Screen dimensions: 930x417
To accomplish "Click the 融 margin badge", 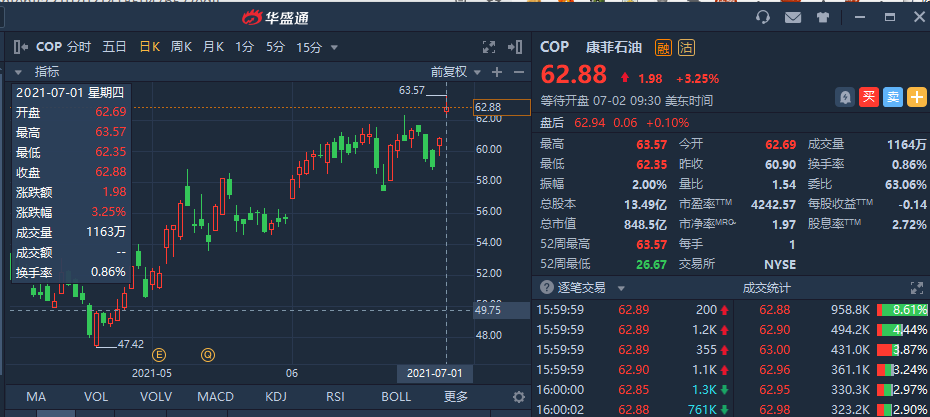I will pyautogui.click(x=664, y=47).
